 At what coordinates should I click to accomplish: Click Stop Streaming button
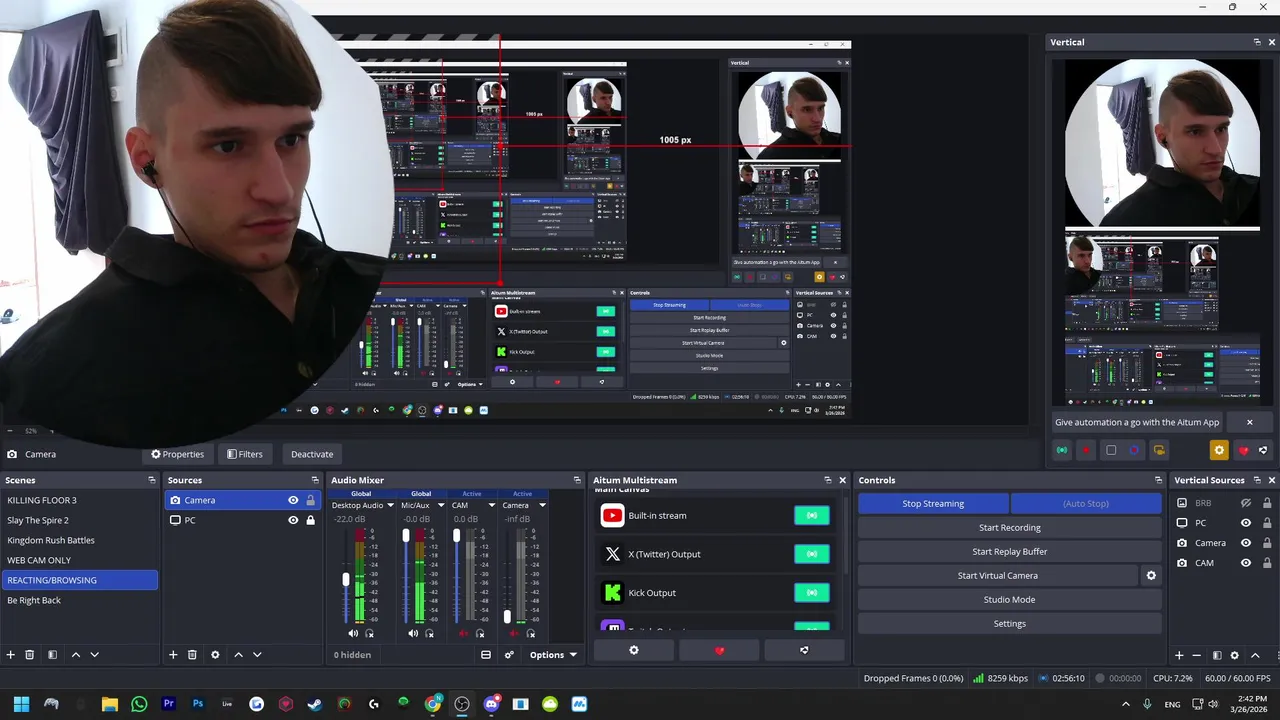click(933, 504)
